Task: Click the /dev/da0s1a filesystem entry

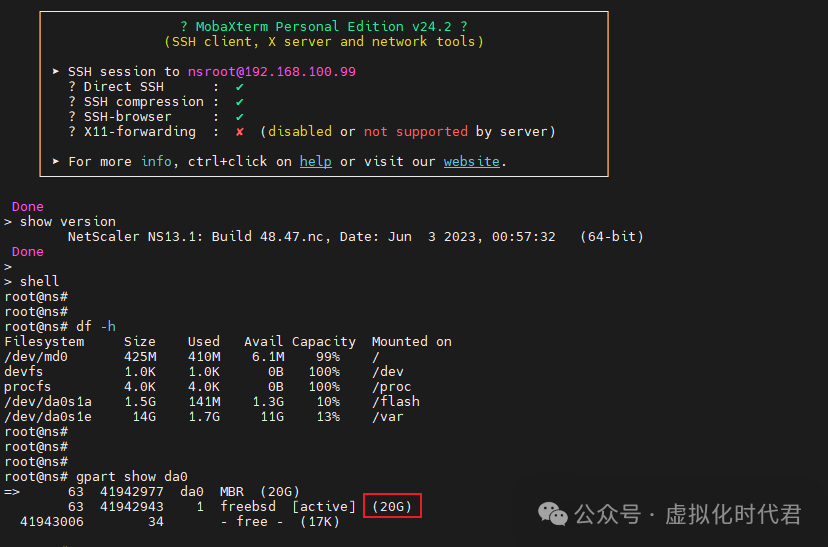Action: point(48,402)
